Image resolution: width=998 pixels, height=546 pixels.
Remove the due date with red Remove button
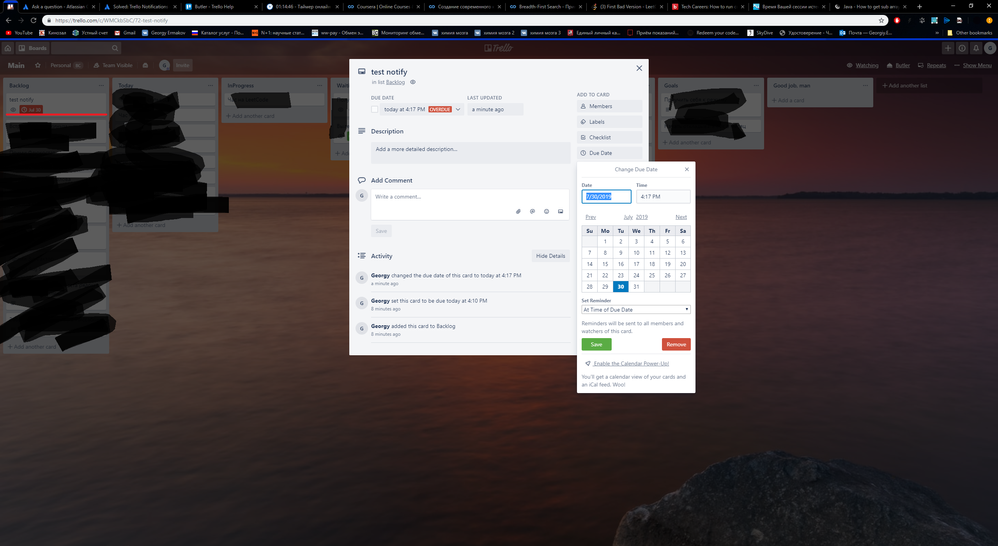point(676,344)
